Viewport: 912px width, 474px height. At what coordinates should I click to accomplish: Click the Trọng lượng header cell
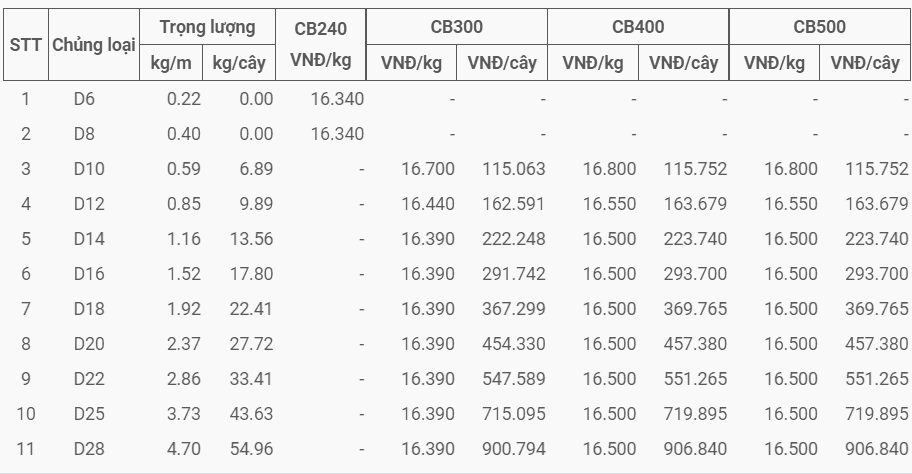(x=207, y=27)
